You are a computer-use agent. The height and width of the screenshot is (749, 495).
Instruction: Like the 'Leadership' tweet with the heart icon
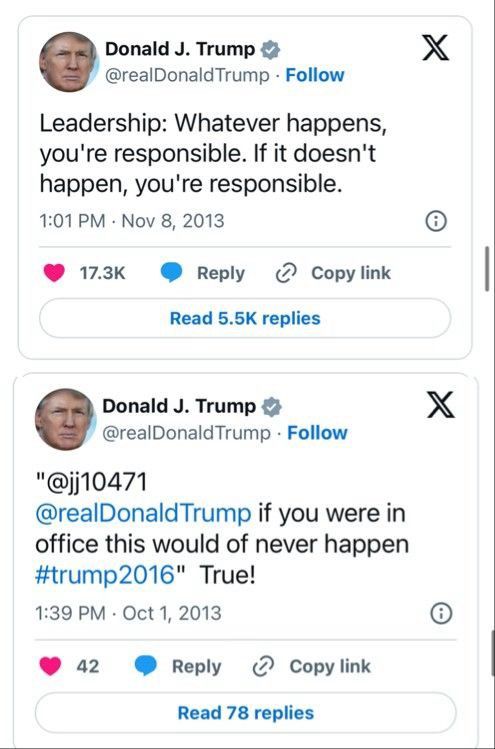point(54,273)
